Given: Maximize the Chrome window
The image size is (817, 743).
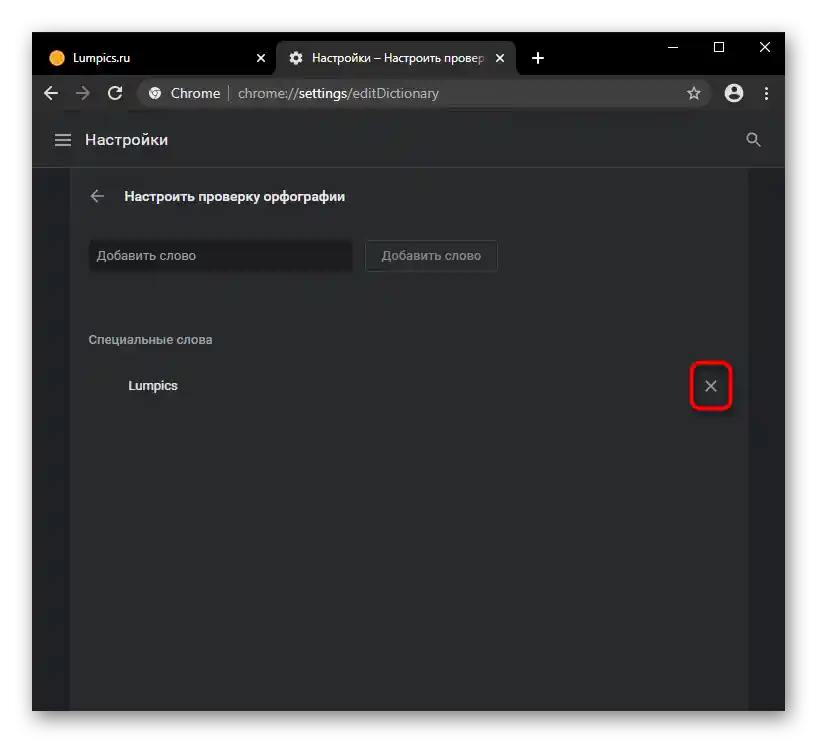Looking at the screenshot, I should tap(719, 47).
